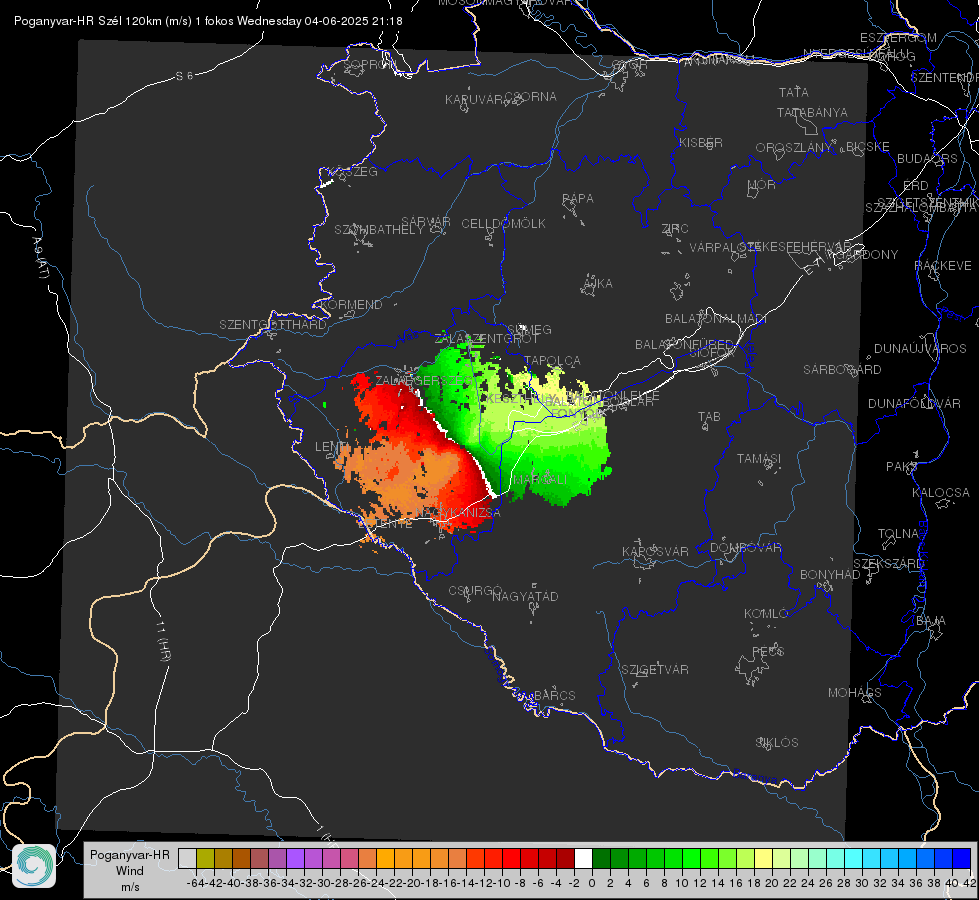Select the PÉCS city label

767,651
